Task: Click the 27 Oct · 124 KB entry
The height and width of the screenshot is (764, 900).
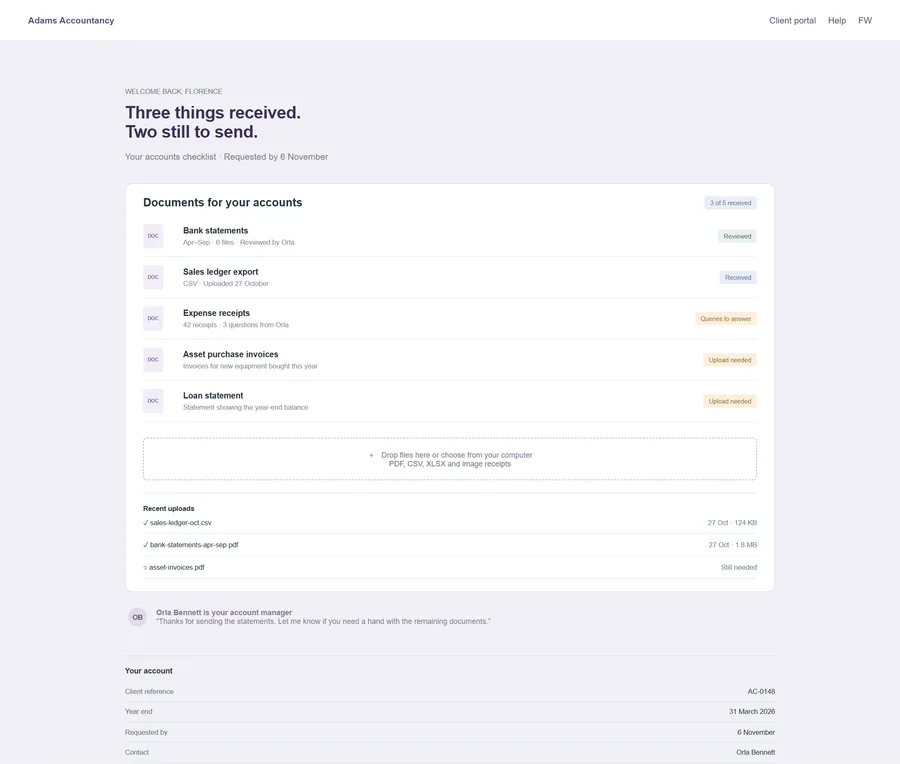Action: tap(732, 523)
